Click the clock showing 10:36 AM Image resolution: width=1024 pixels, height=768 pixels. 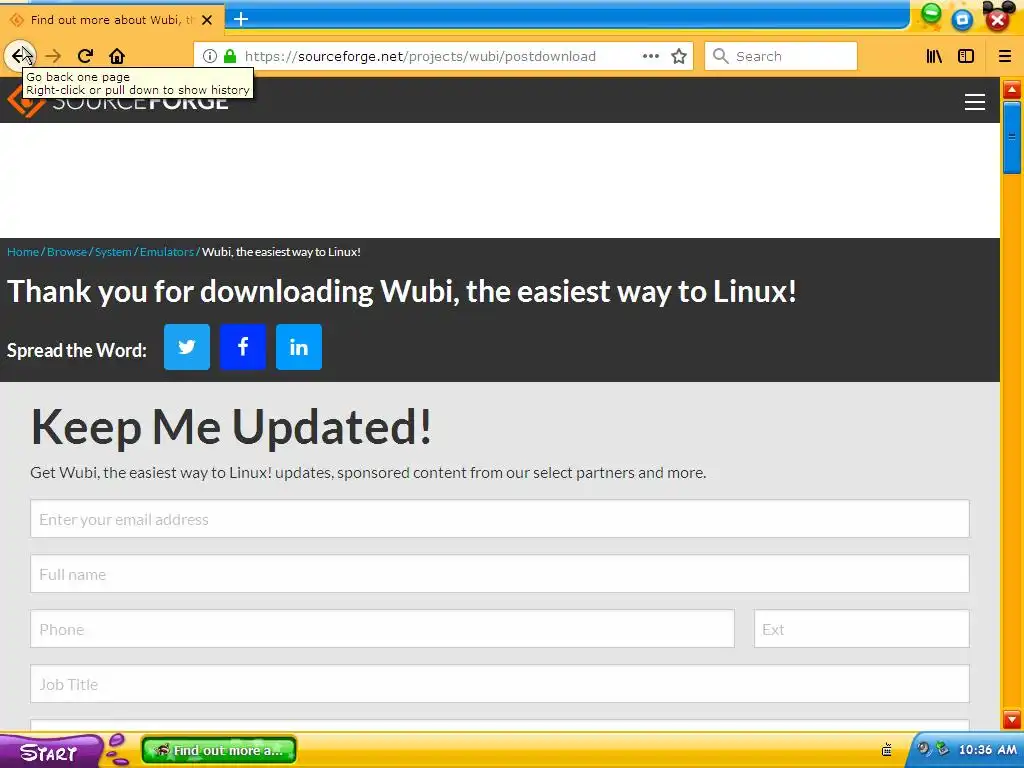(x=987, y=750)
